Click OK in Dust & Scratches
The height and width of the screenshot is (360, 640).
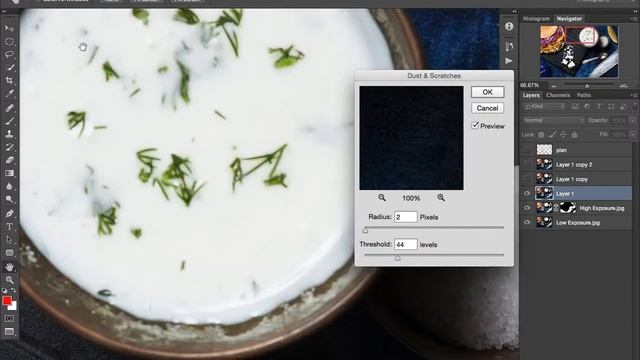click(487, 92)
